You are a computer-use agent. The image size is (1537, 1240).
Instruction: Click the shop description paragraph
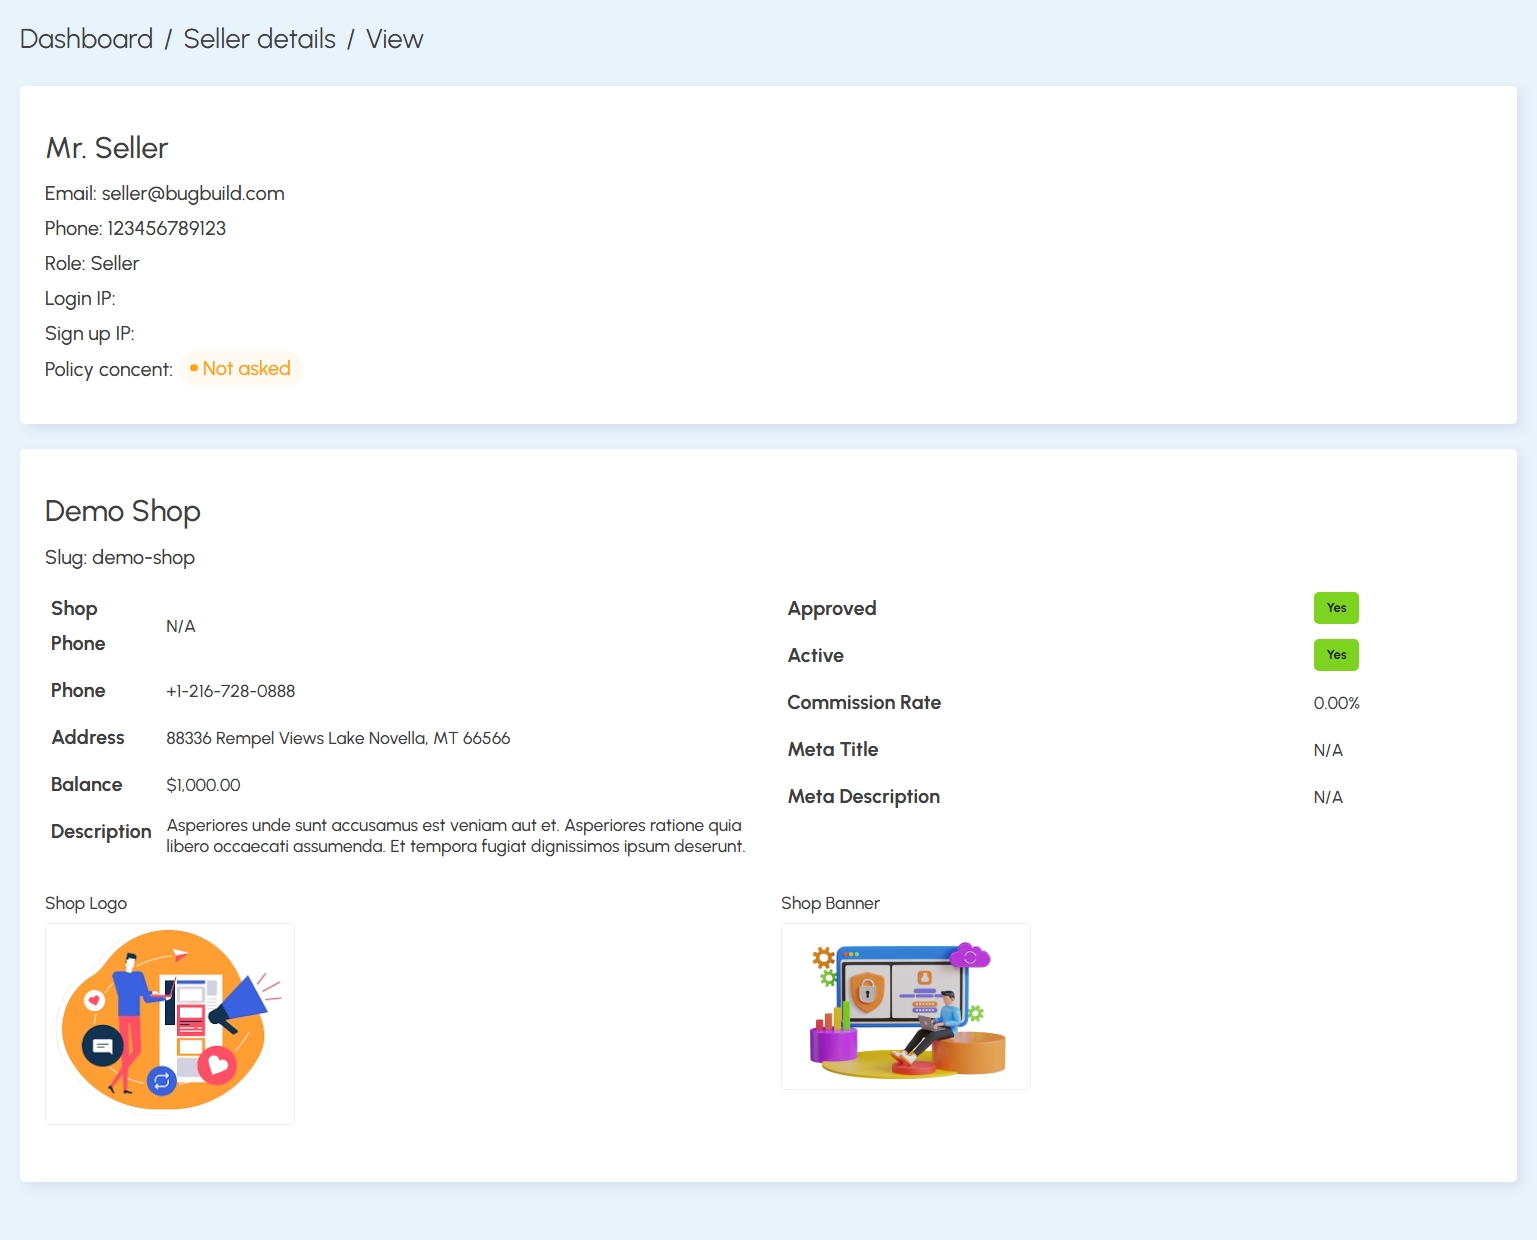tap(456, 836)
